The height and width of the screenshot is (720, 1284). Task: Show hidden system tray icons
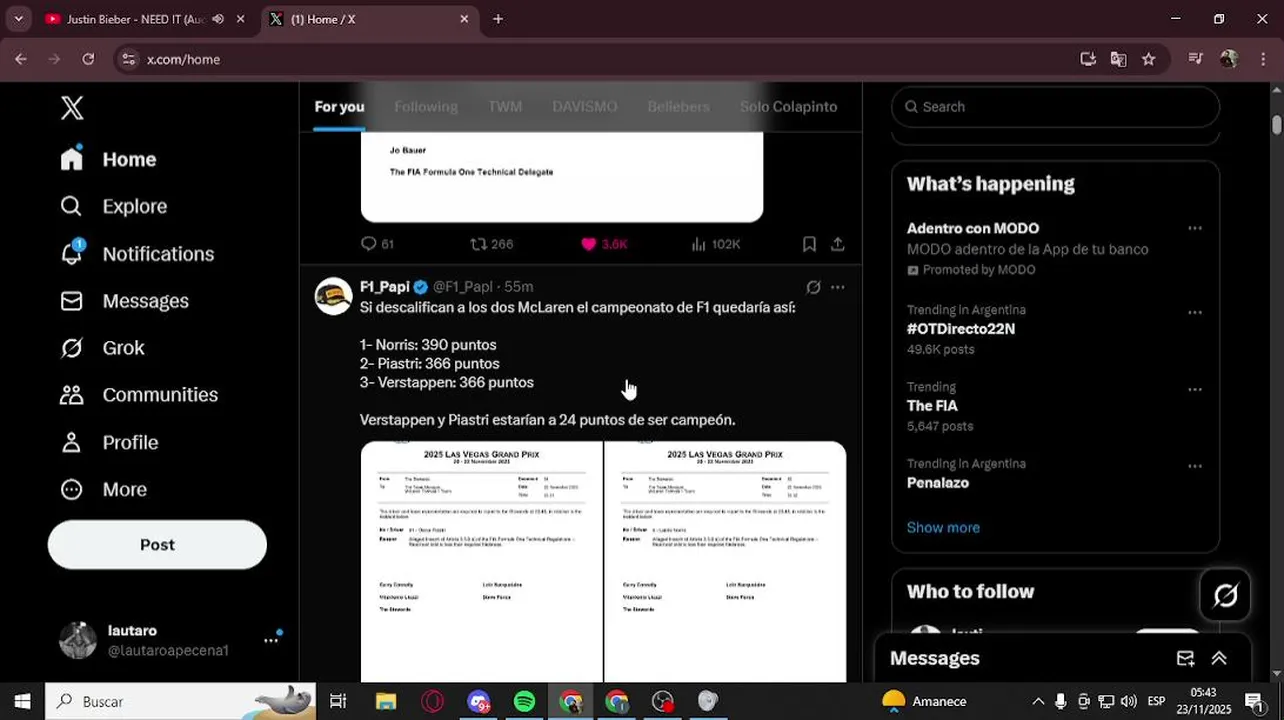[1037, 702]
